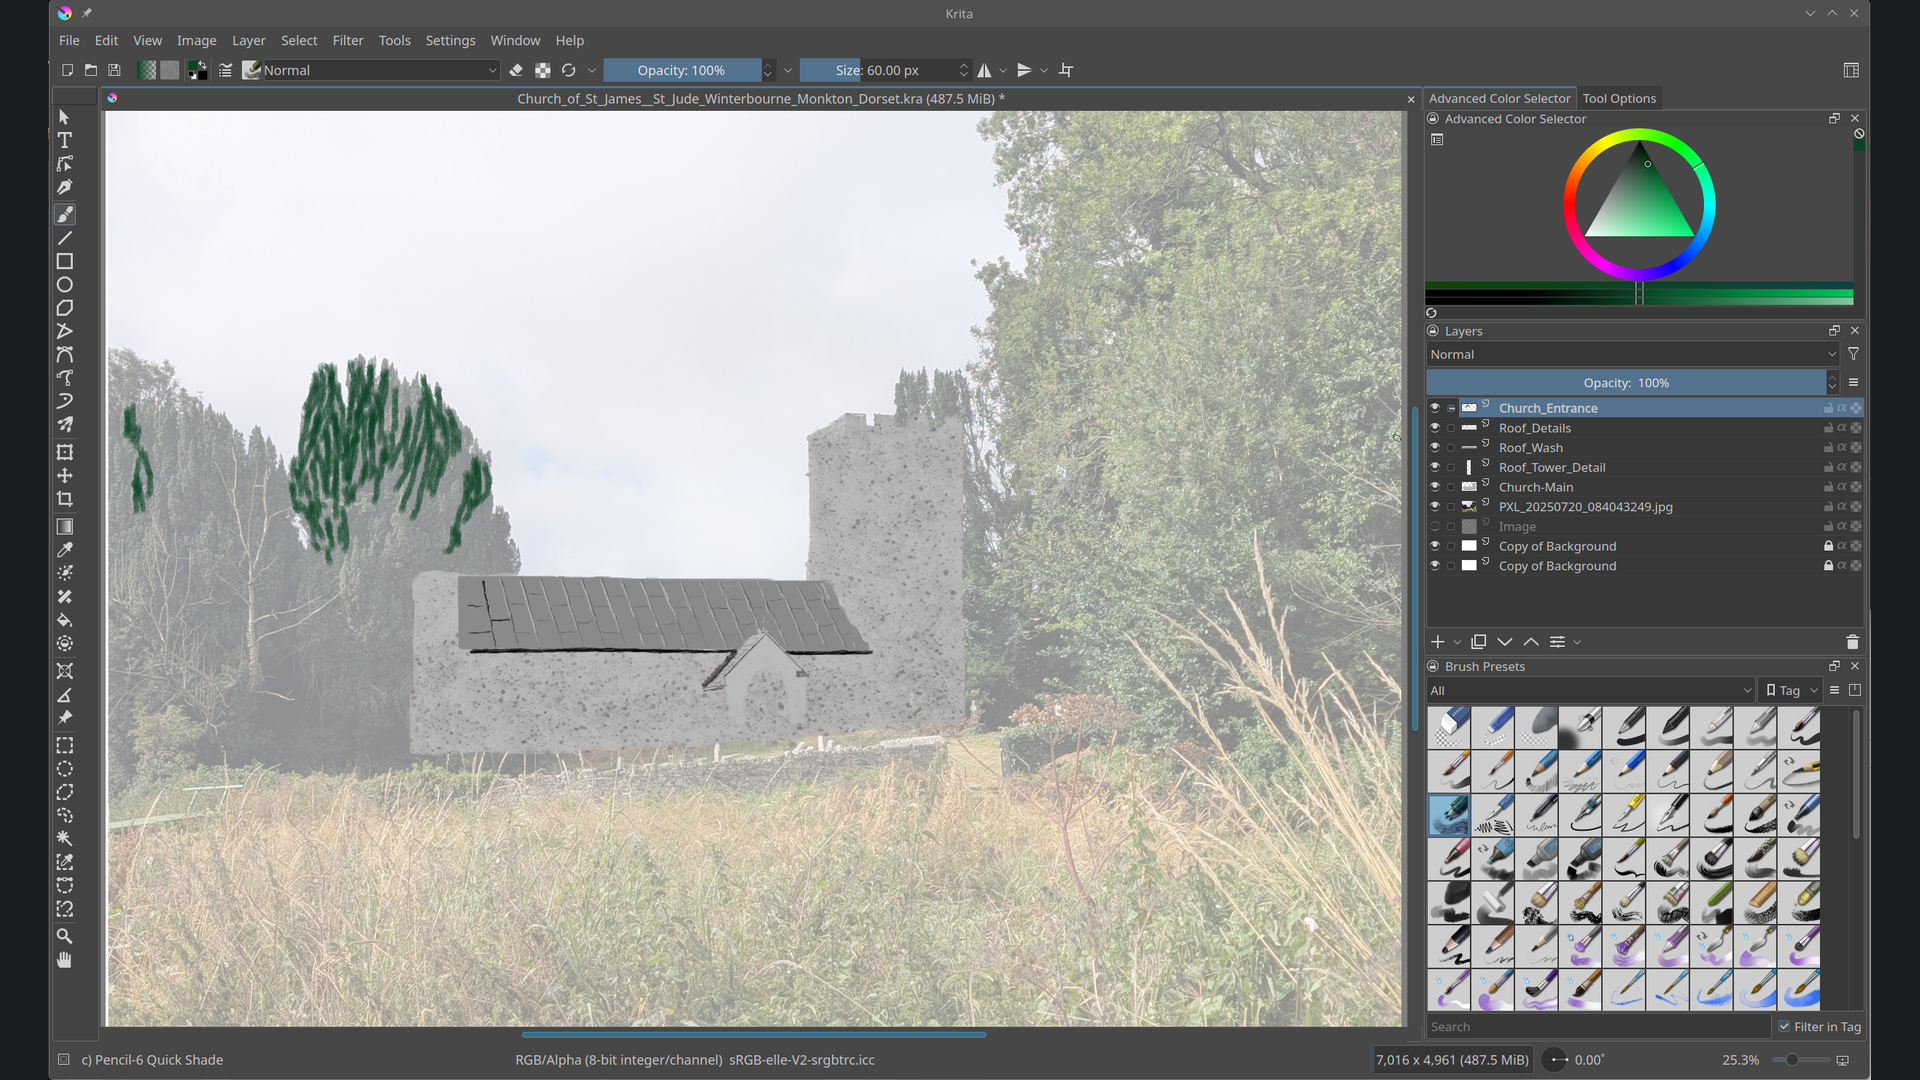Screen dimensions: 1920x1080
Task: Select the Pan hand tool
Action: click(x=65, y=960)
